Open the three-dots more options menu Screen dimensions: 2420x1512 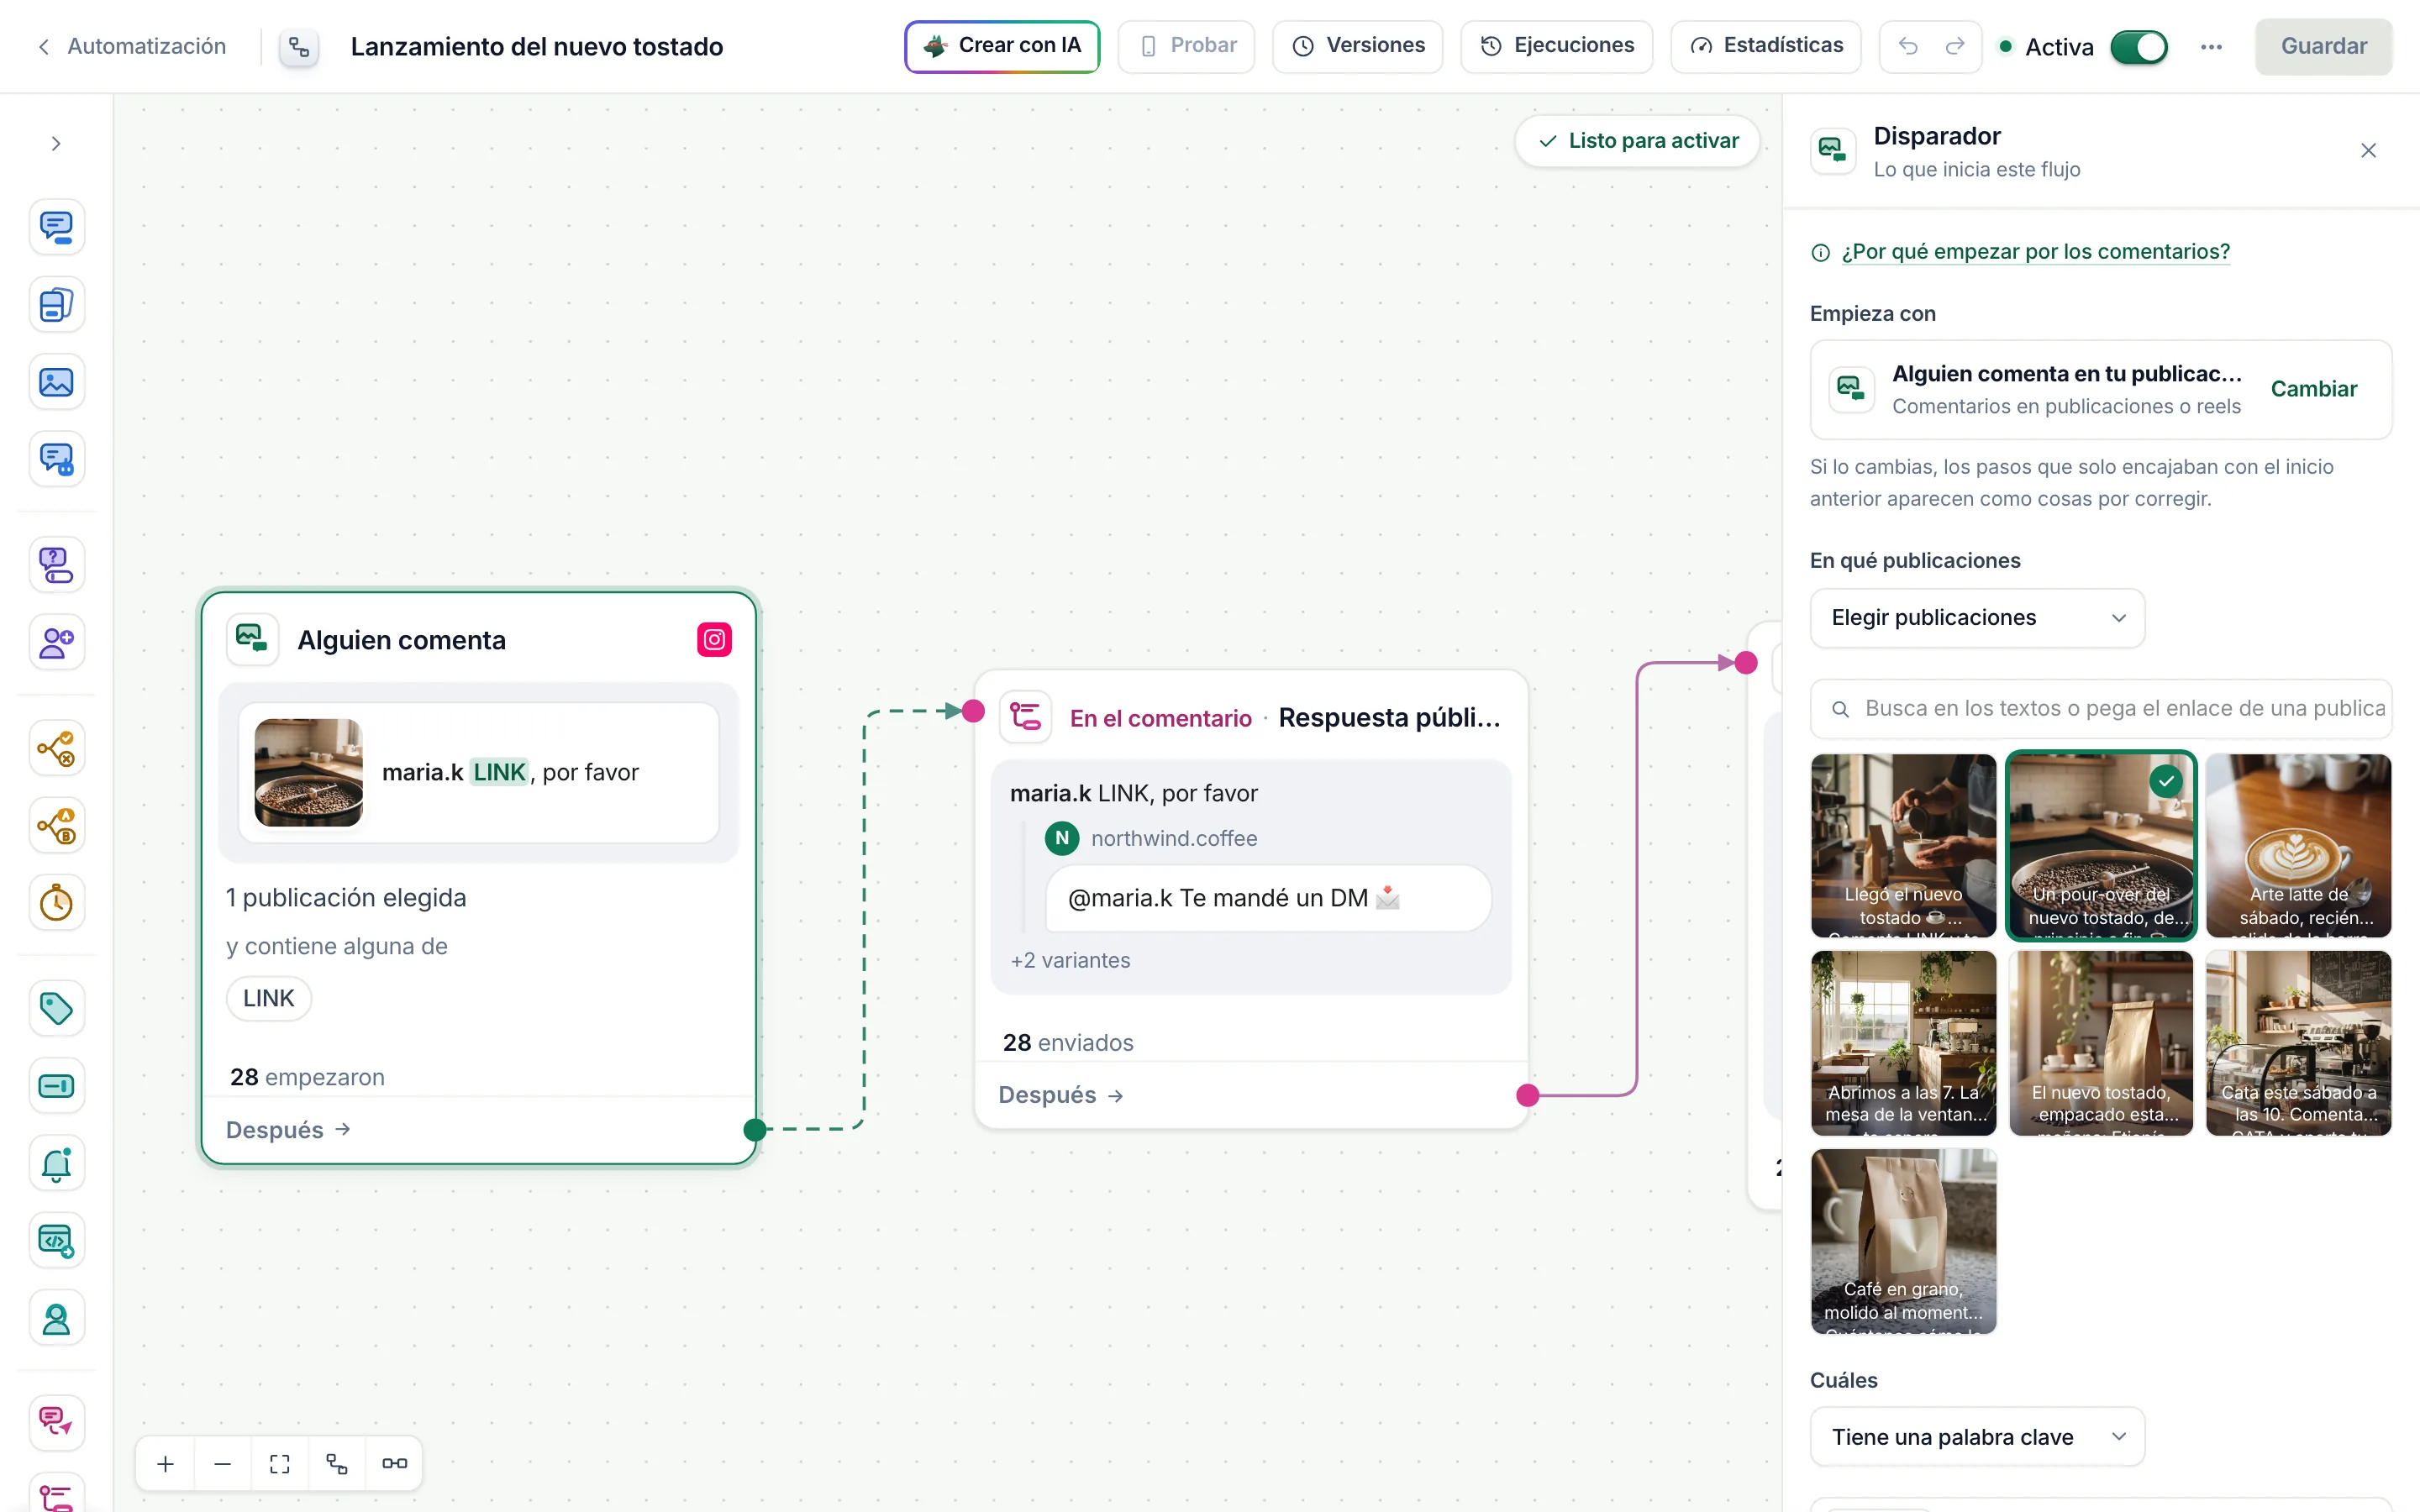click(x=2211, y=47)
